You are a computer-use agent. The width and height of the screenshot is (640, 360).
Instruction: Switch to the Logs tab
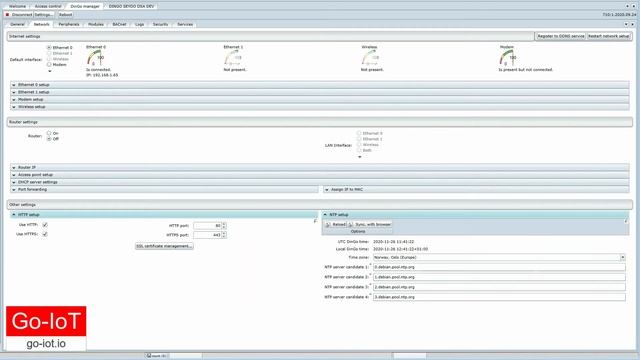(140, 24)
